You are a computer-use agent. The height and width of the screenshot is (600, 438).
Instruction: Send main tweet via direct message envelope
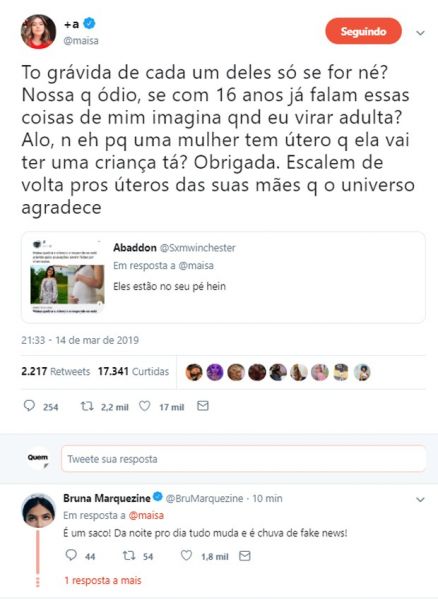point(203,406)
